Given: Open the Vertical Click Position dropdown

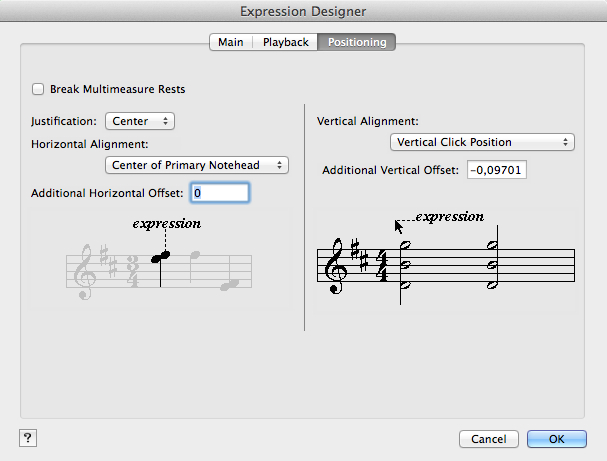Looking at the screenshot, I should click(x=482, y=142).
